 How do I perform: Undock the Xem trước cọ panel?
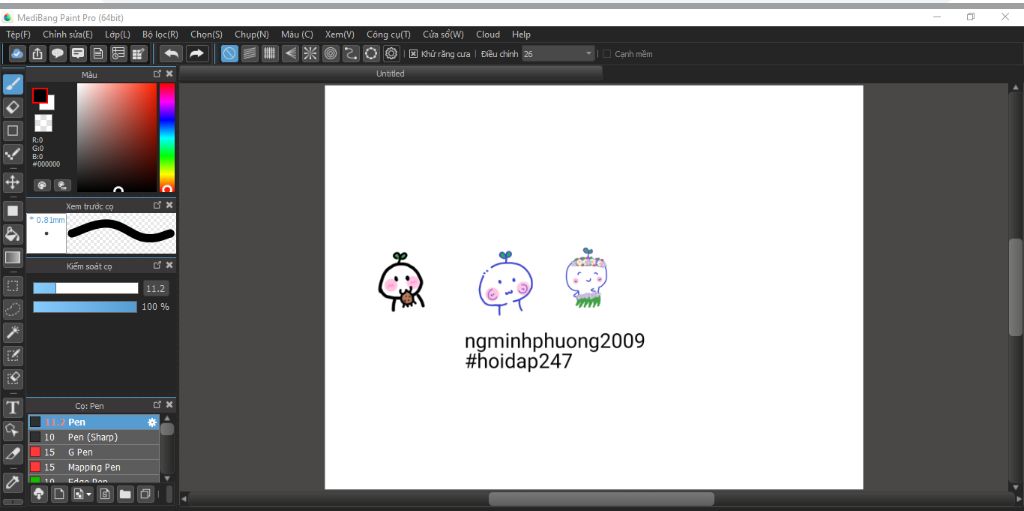point(157,205)
